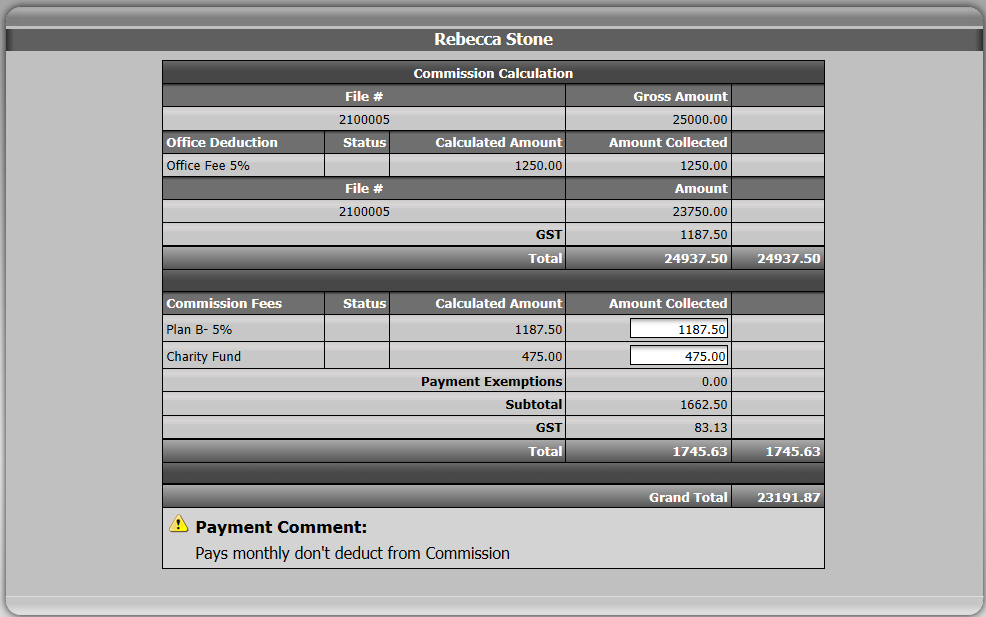
Task: Select the Charity Fund label
Action: [204, 357]
